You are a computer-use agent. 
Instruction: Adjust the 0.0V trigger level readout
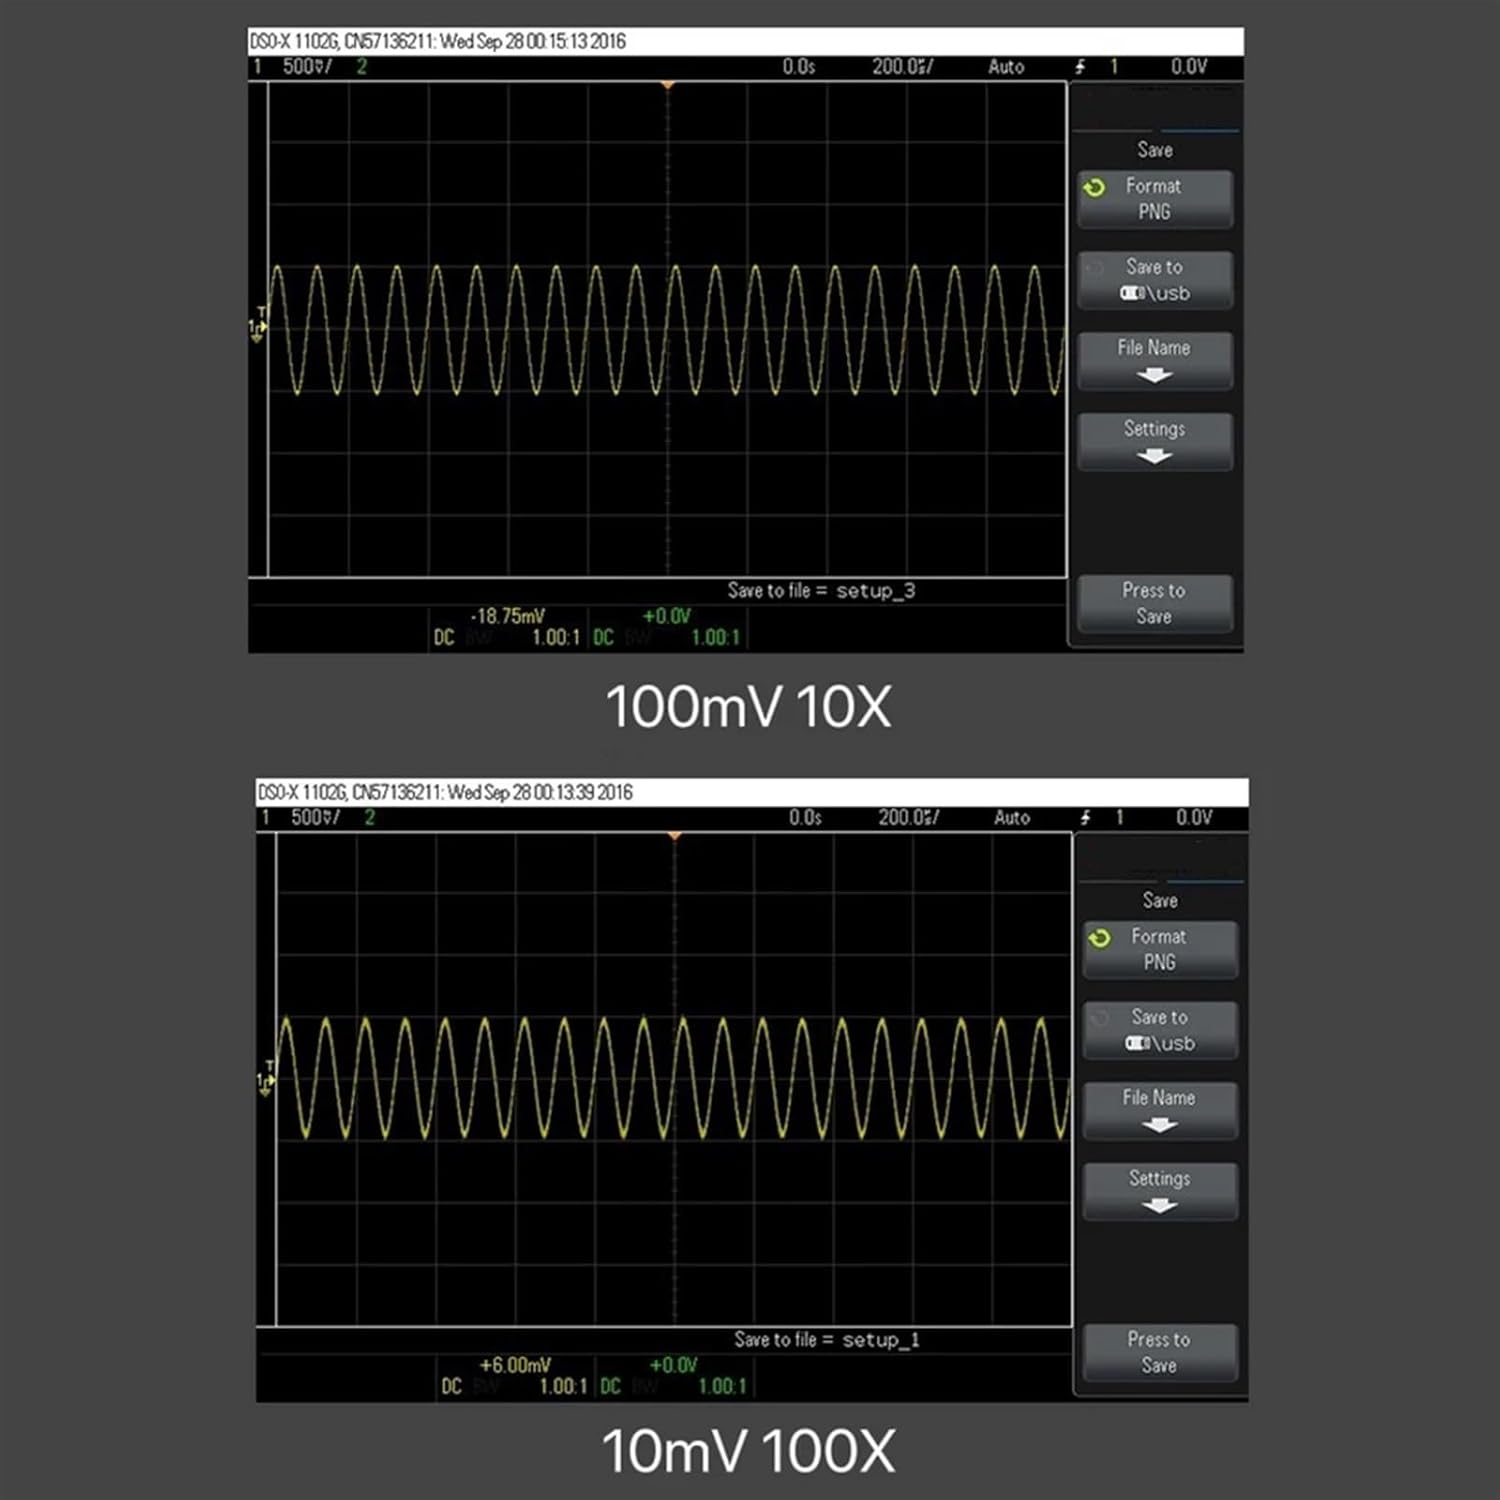(x=1187, y=67)
